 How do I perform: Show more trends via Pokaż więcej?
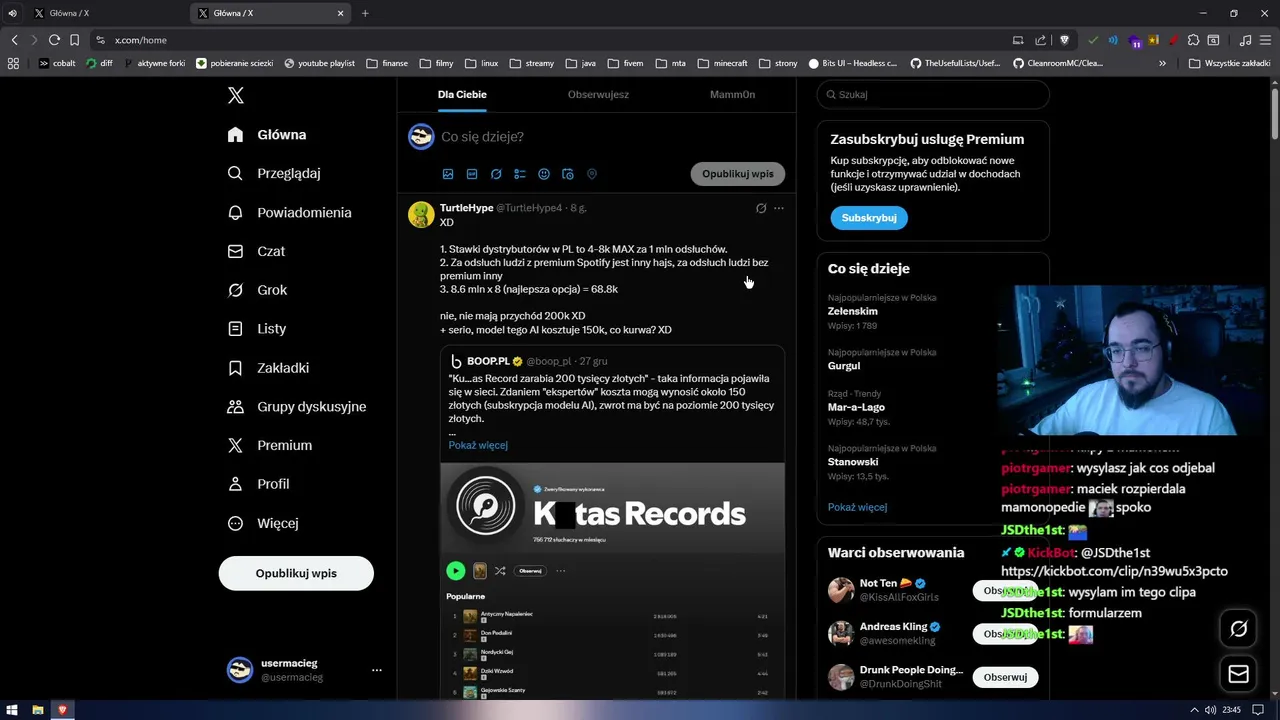click(x=857, y=507)
